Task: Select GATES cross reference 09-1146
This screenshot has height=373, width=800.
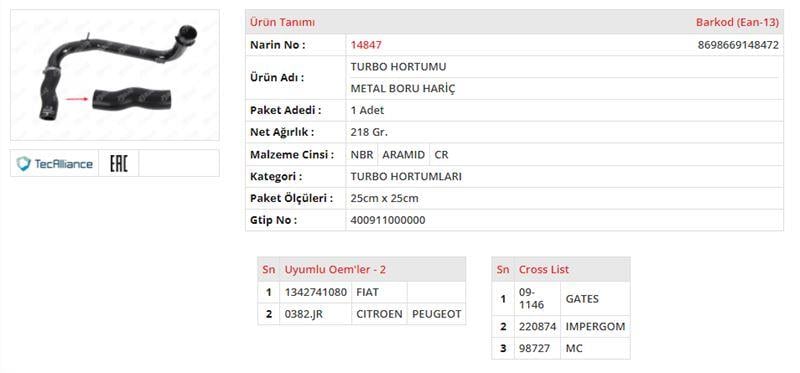Action: coord(537,299)
